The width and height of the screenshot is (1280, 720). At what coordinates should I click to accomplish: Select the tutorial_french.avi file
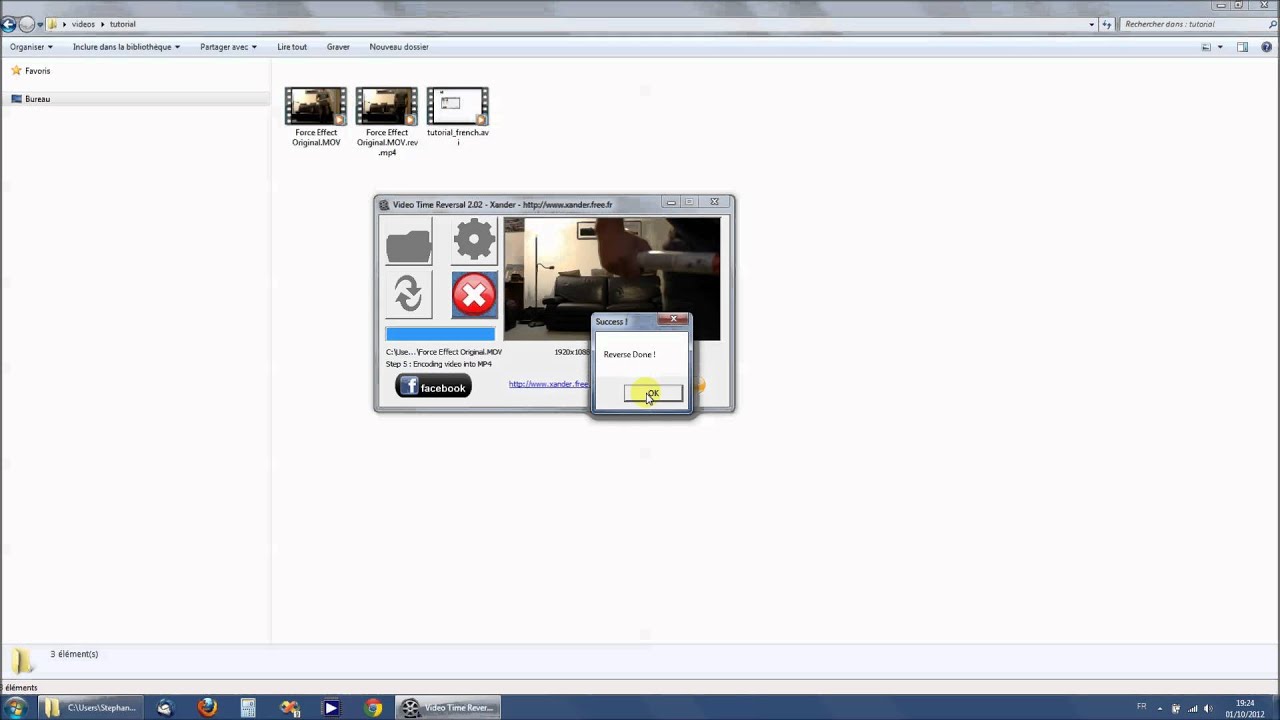[458, 117]
